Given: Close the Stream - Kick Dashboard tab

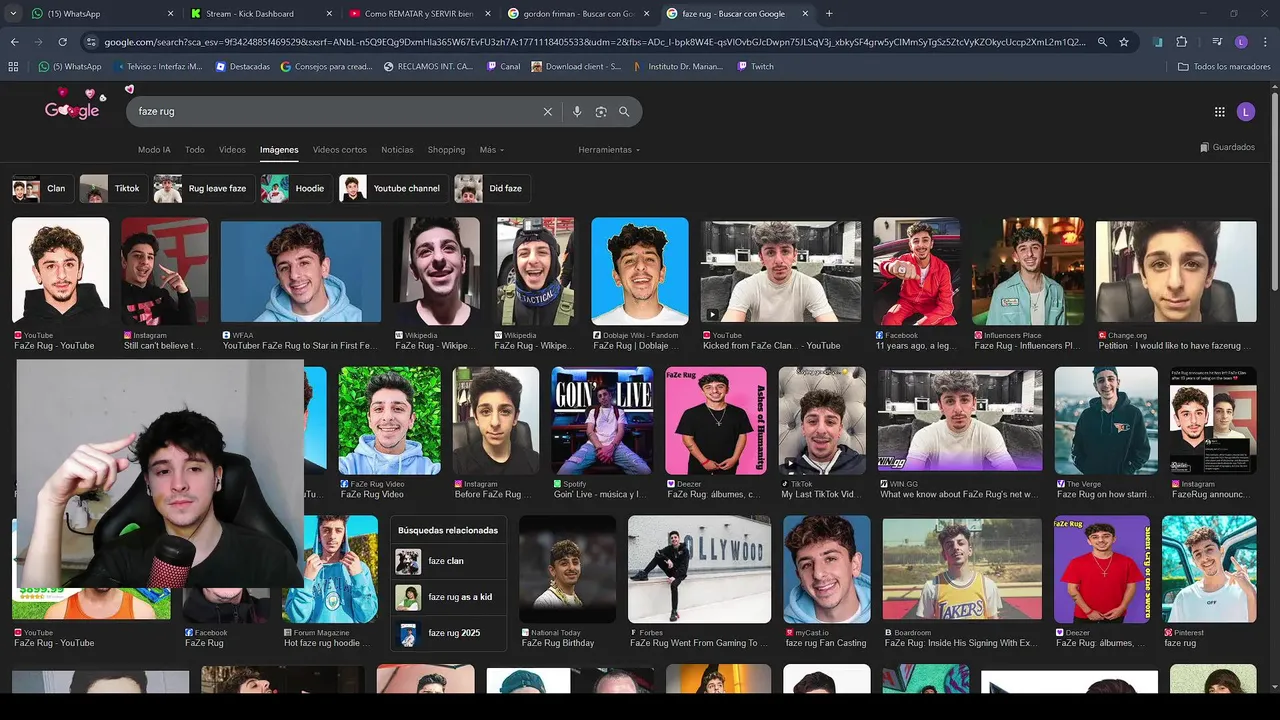Looking at the screenshot, I should point(329,14).
